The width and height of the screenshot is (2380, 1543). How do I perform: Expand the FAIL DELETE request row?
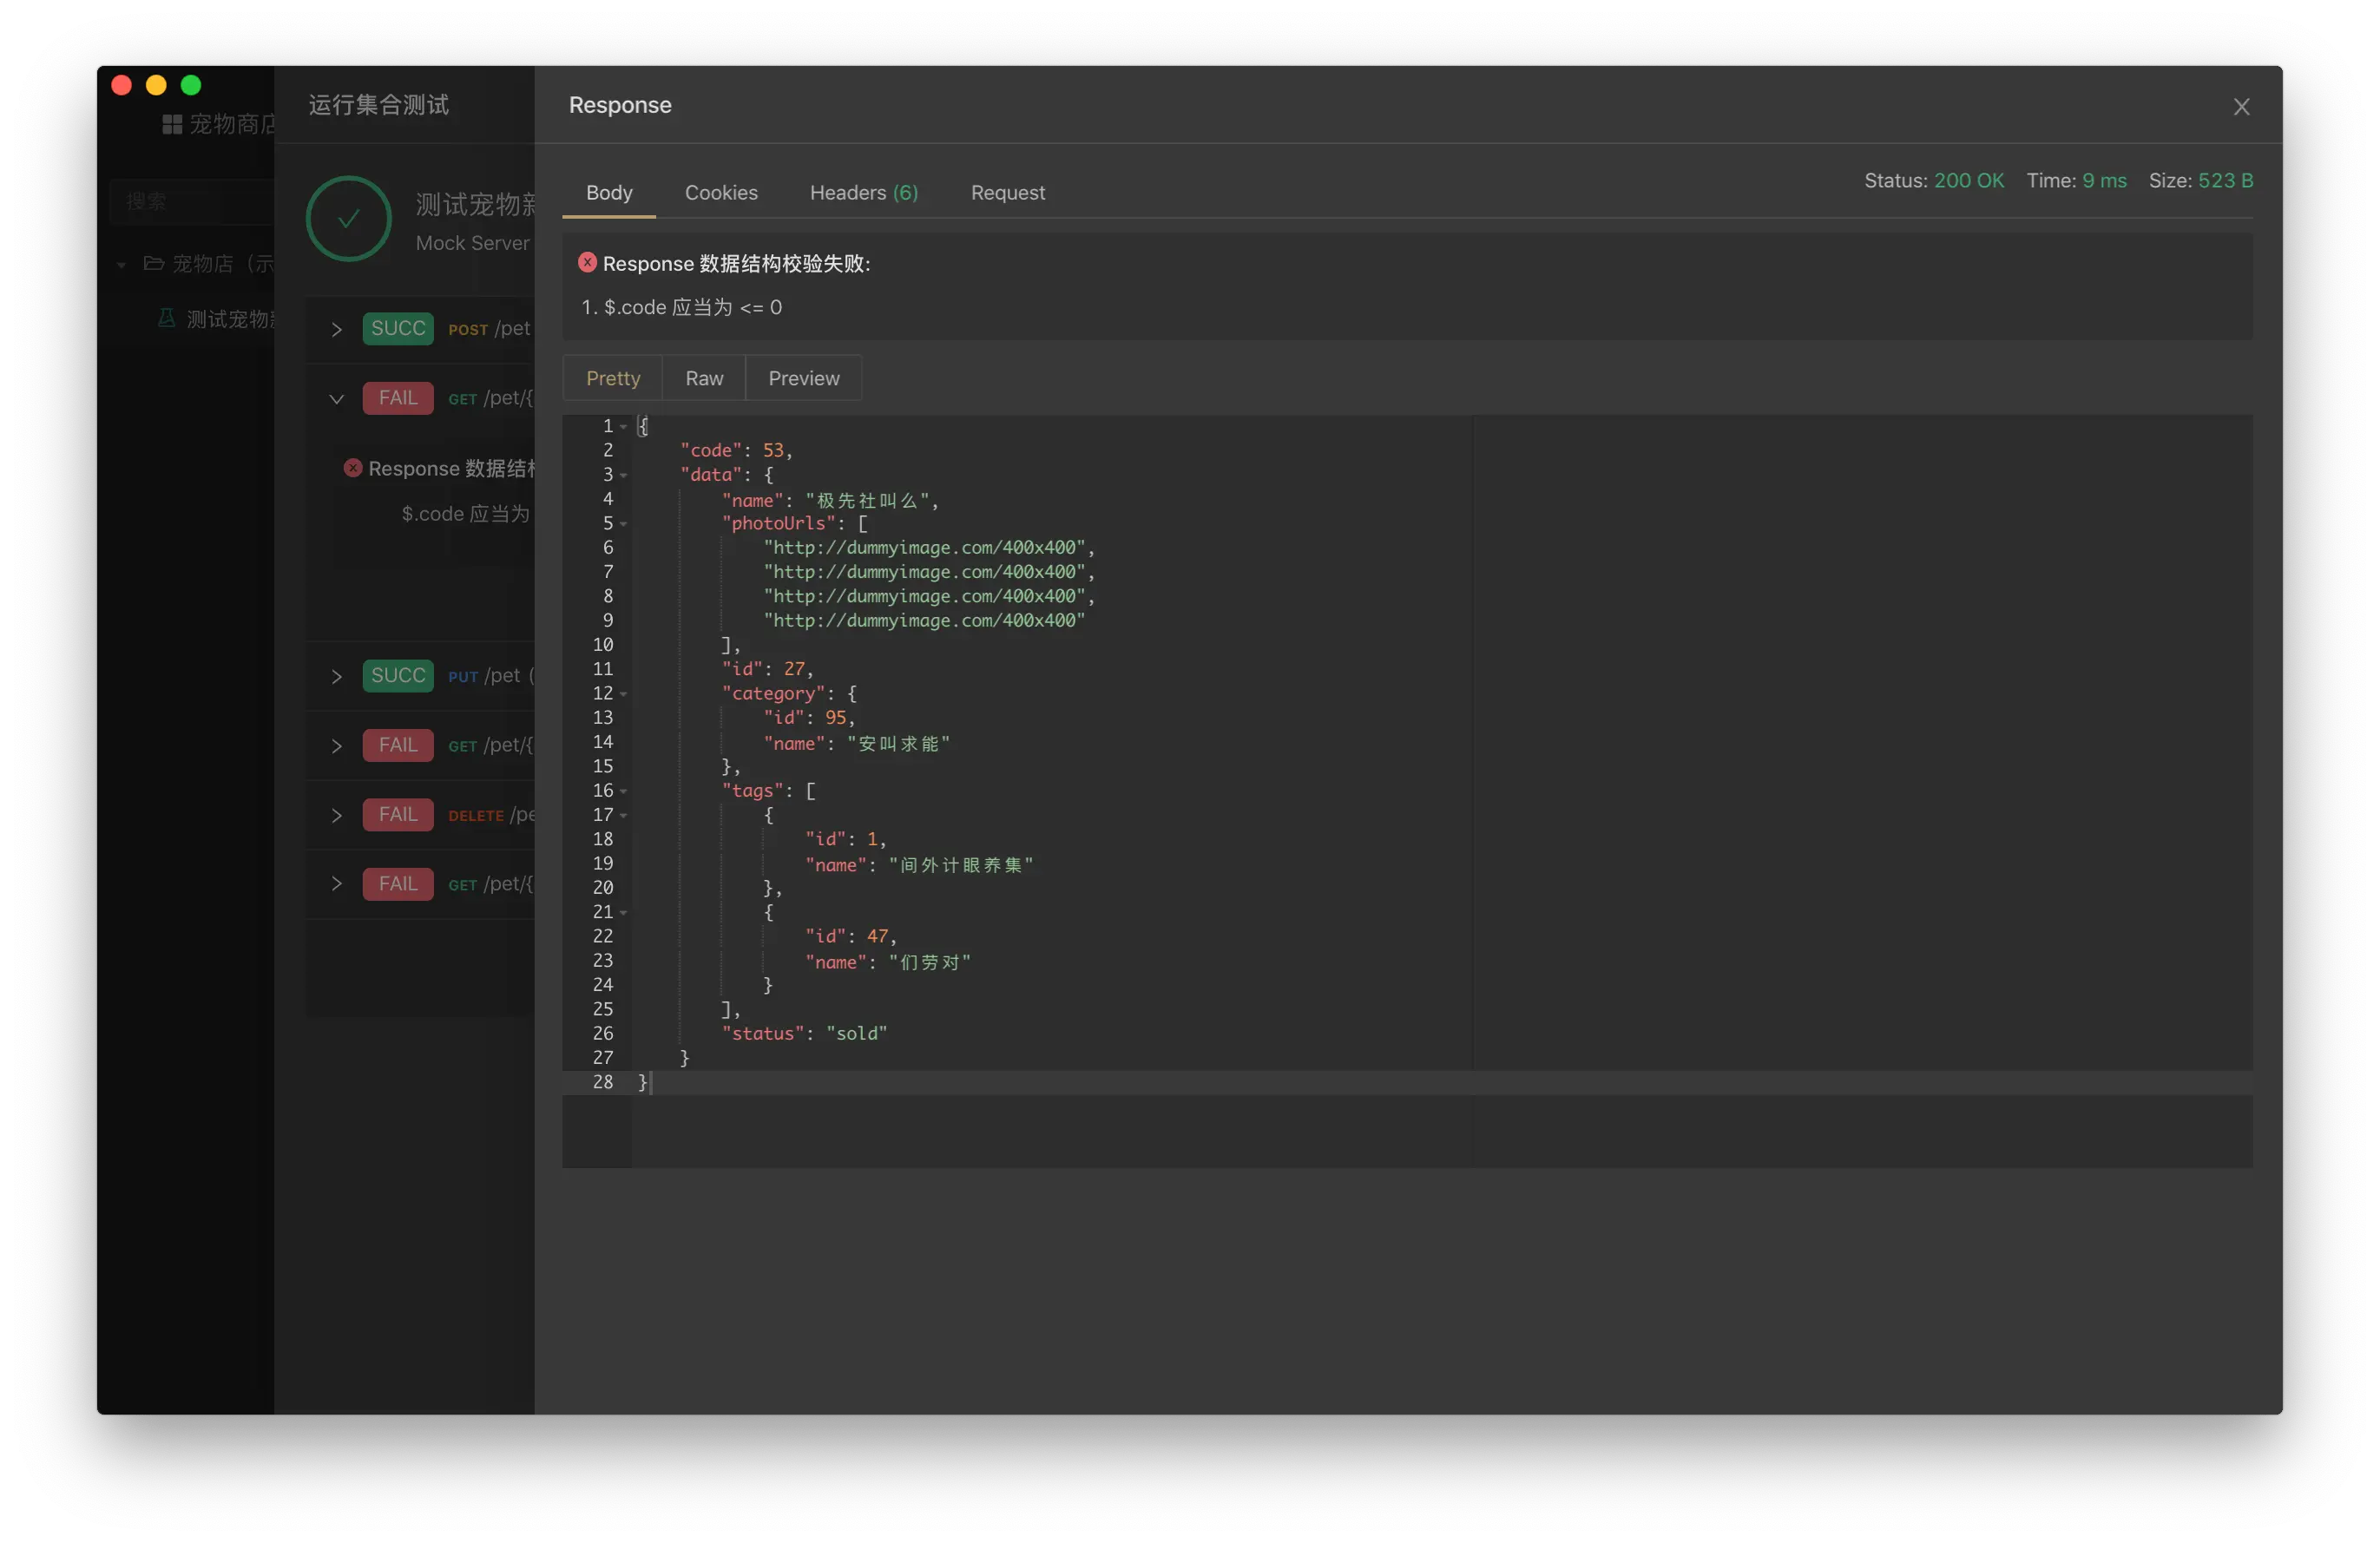click(337, 815)
